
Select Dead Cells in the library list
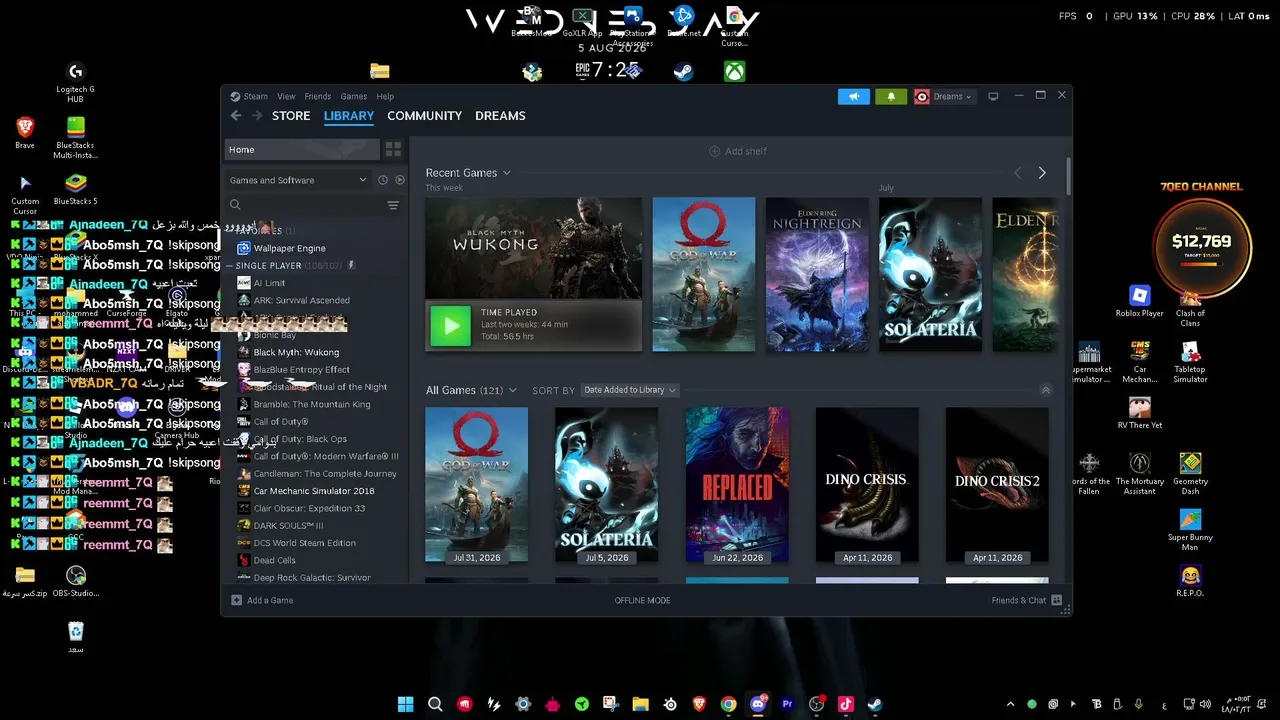click(274, 561)
